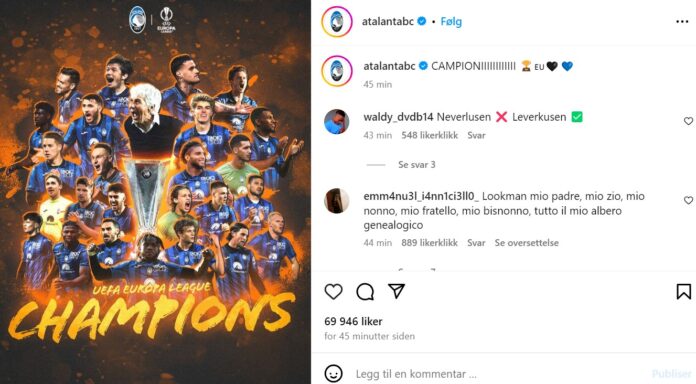Viewport: 696px width, 384px height.
Task: Open atalantabc avatar beside caption
Action: click(337, 71)
